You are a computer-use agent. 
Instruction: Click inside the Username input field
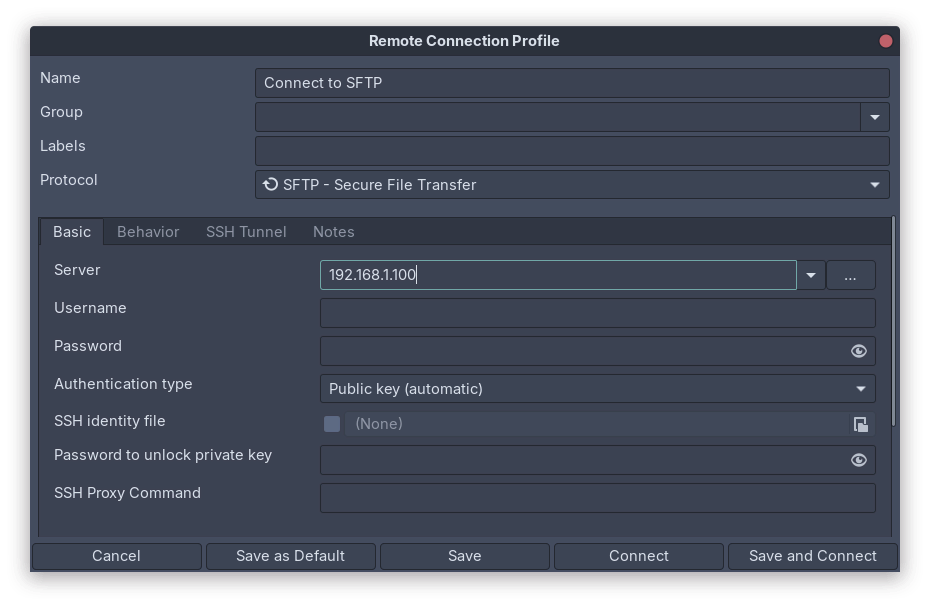[x=597, y=313]
